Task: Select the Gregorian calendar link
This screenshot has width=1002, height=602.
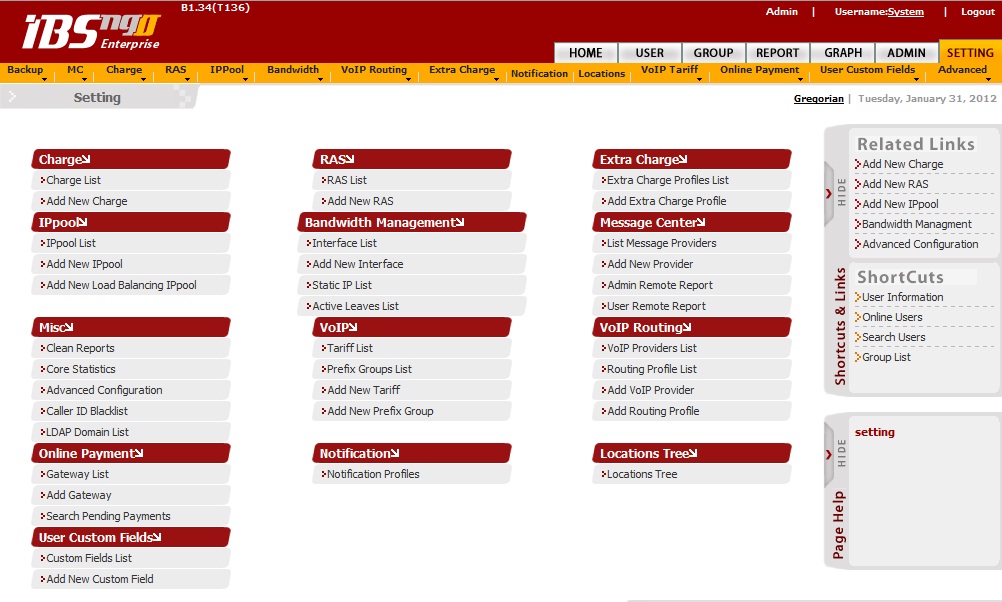Action: tap(818, 99)
